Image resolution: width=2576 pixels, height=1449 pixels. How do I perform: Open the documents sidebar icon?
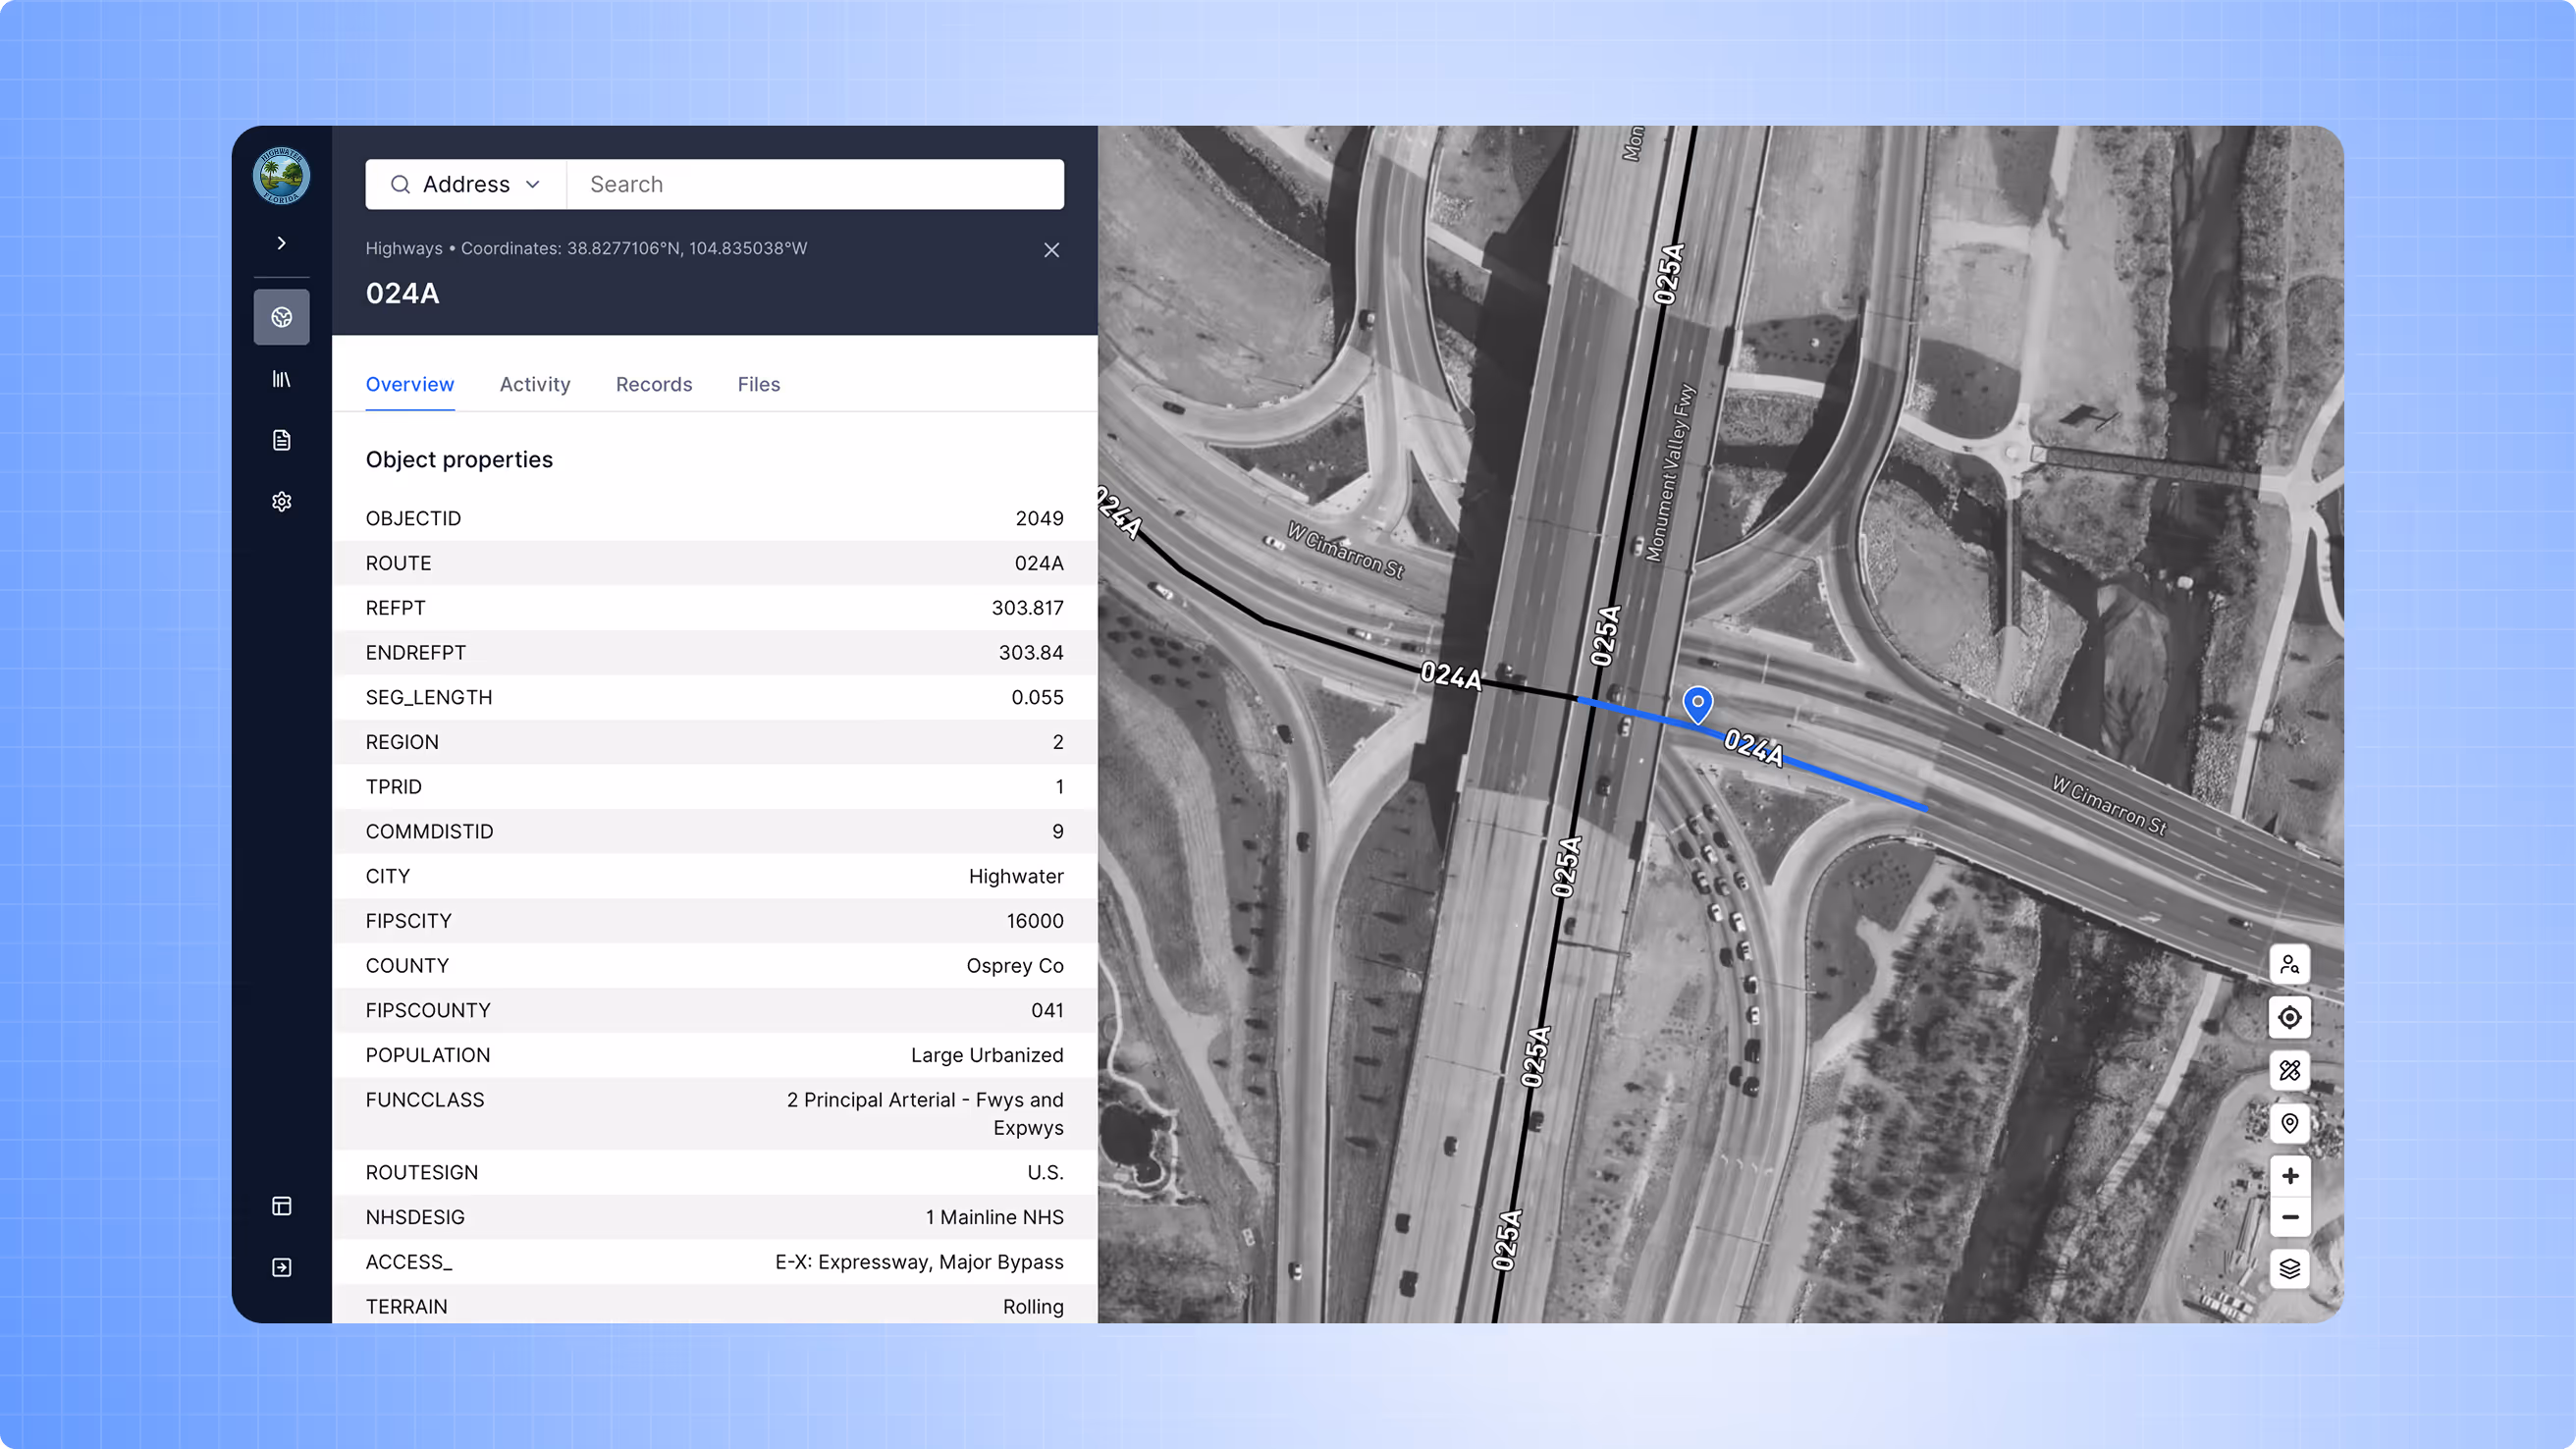(281, 440)
